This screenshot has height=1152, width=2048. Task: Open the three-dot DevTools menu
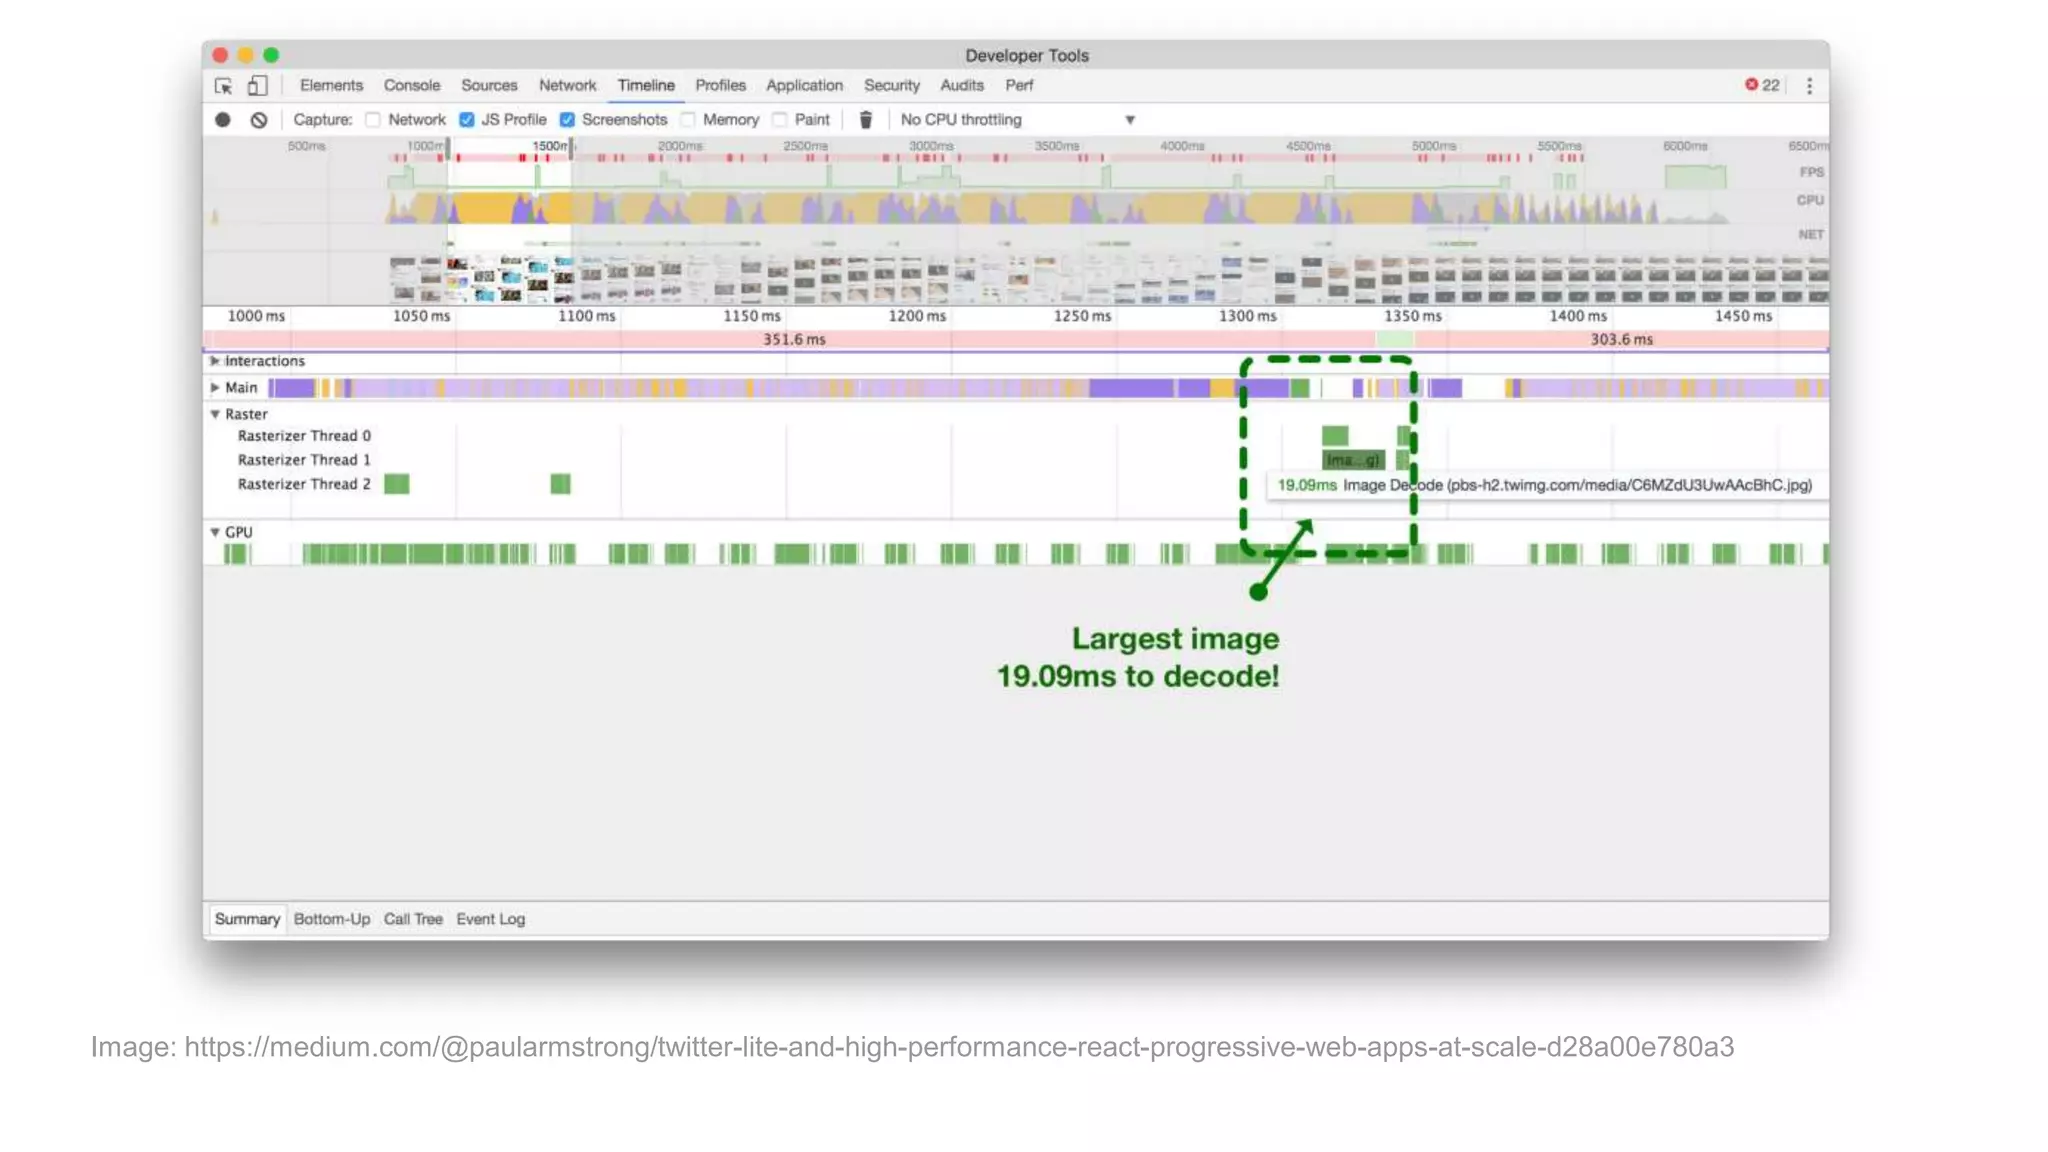click(x=1809, y=86)
